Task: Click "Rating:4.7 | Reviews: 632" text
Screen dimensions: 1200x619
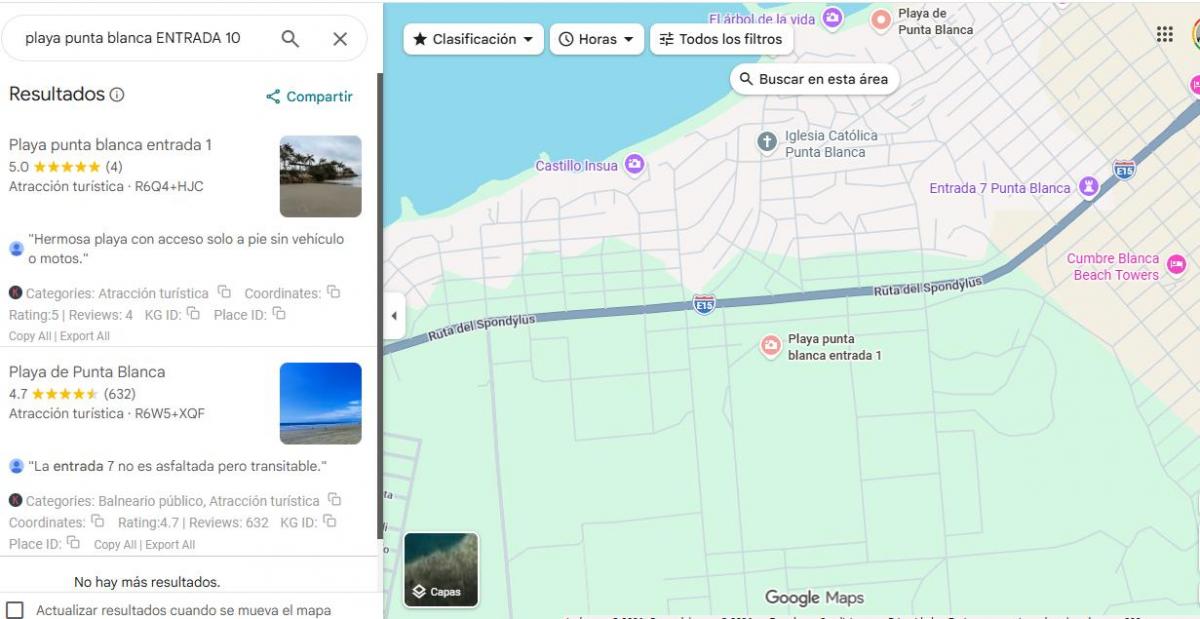Action: point(193,522)
